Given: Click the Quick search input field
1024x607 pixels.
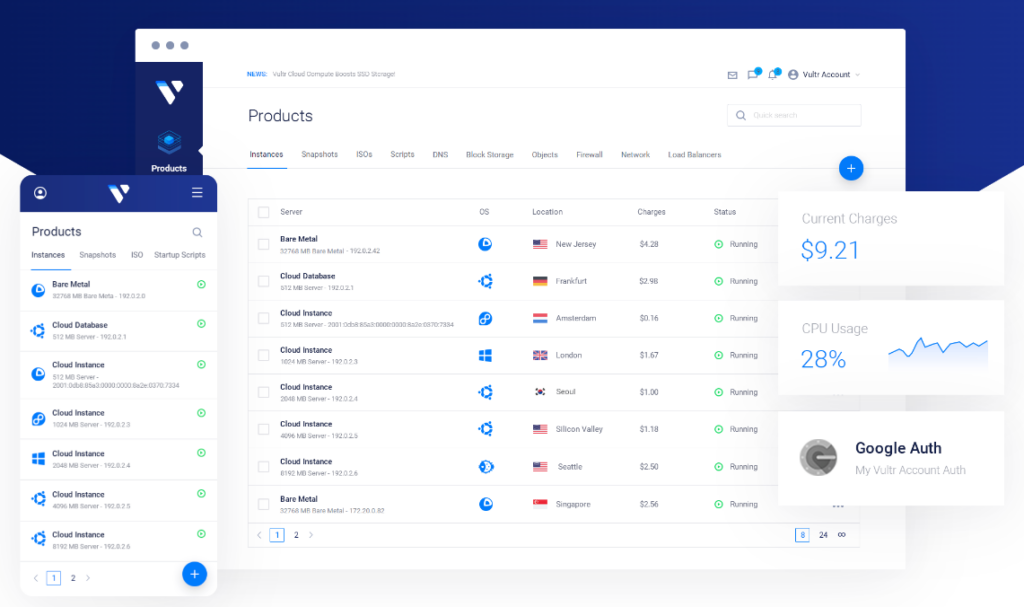Looking at the screenshot, I should tap(794, 115).
